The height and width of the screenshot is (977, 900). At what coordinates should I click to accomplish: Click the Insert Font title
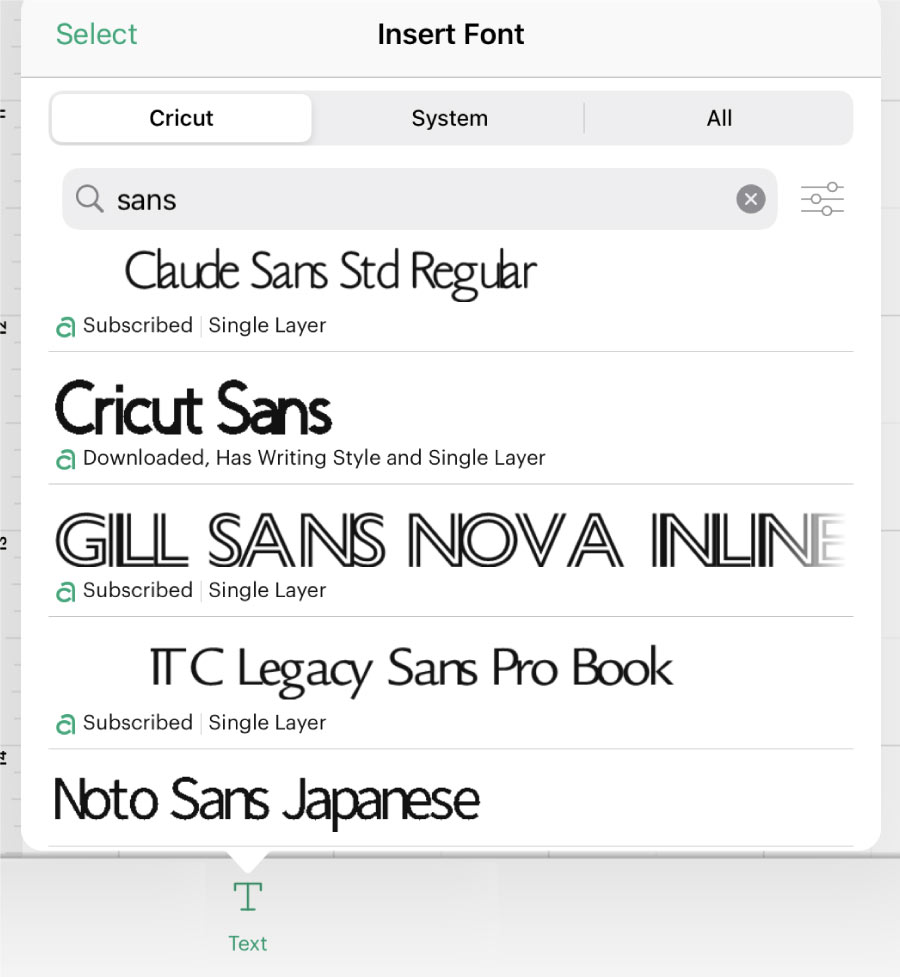click(451, 34)
